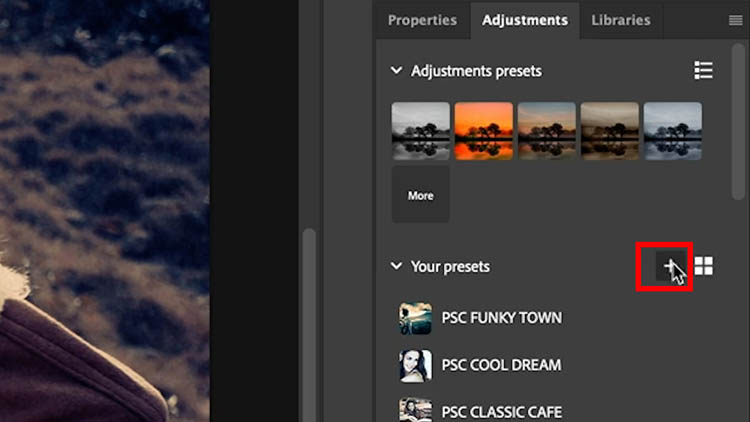Click the PSC FUNKY TOWN preset thumbnail

pos(415,318)
